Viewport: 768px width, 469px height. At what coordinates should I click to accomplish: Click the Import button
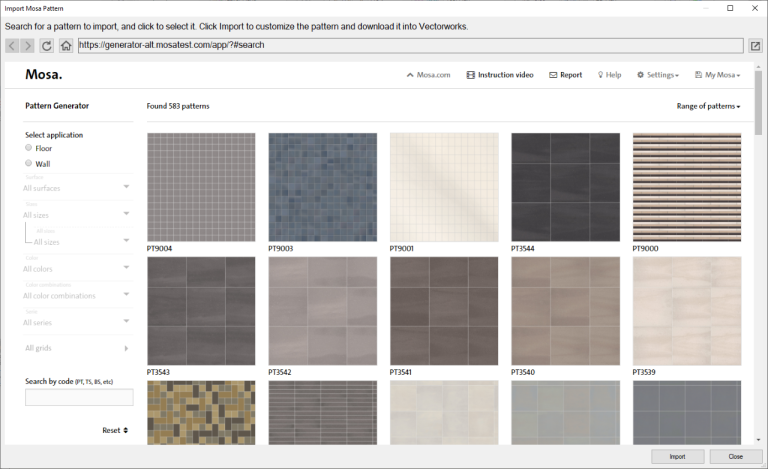click(677, 456)
